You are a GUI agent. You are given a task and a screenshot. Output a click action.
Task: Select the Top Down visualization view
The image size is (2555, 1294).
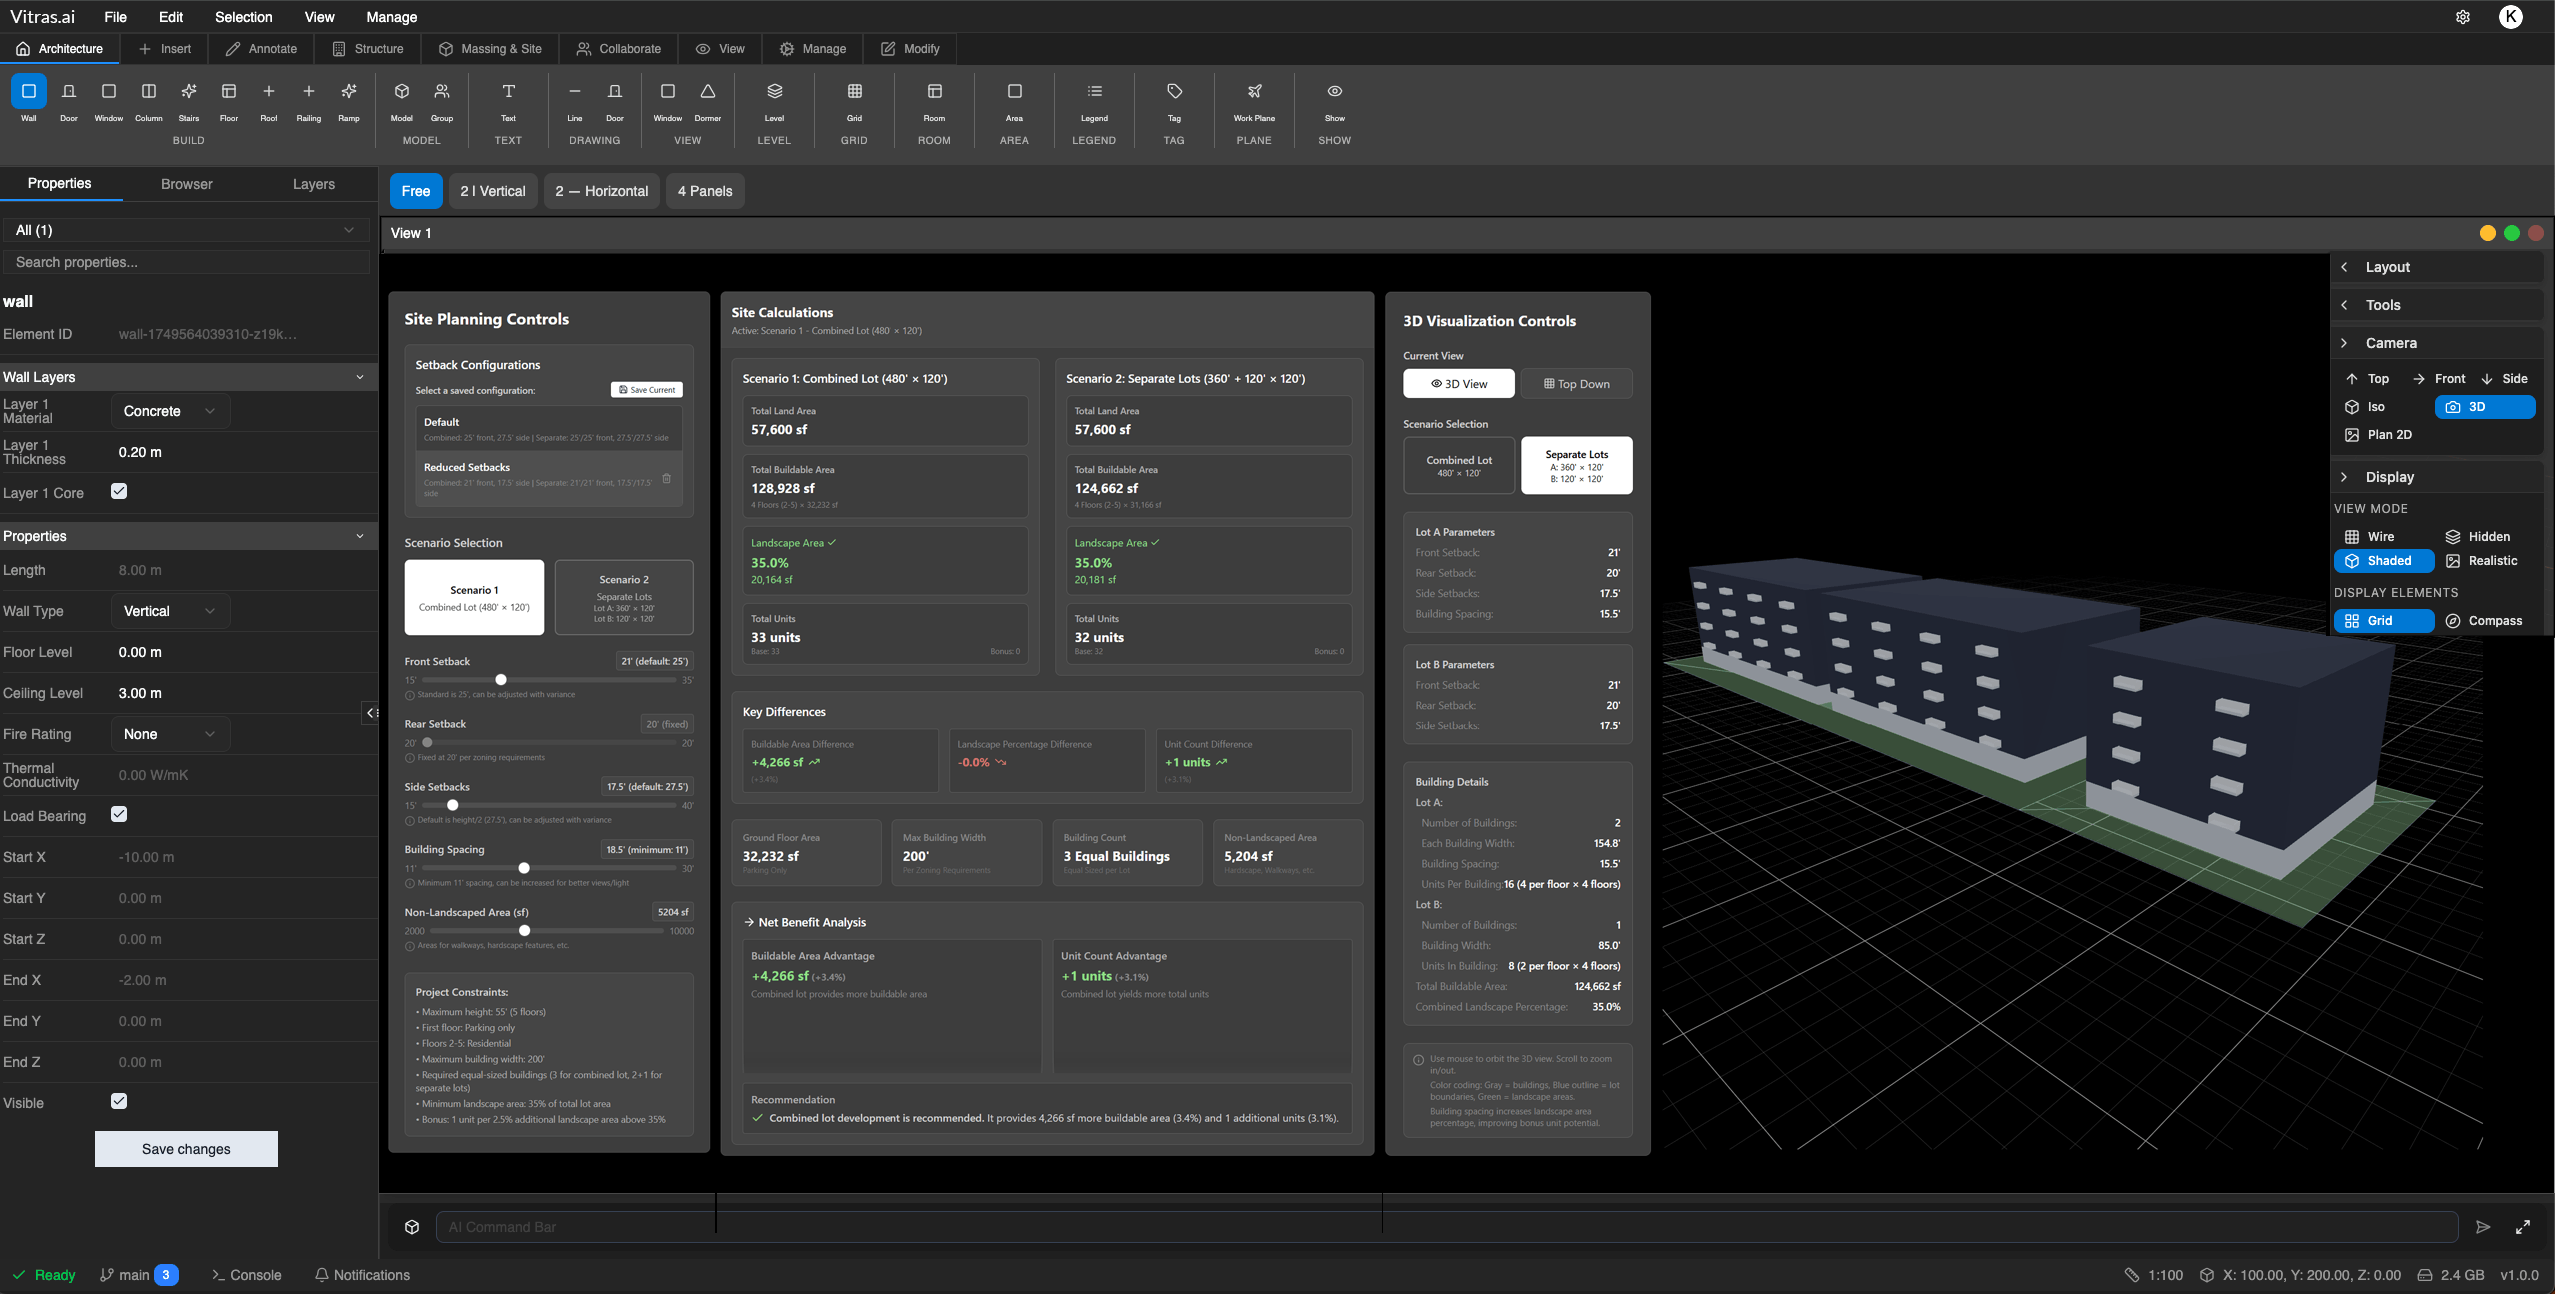1575,383
